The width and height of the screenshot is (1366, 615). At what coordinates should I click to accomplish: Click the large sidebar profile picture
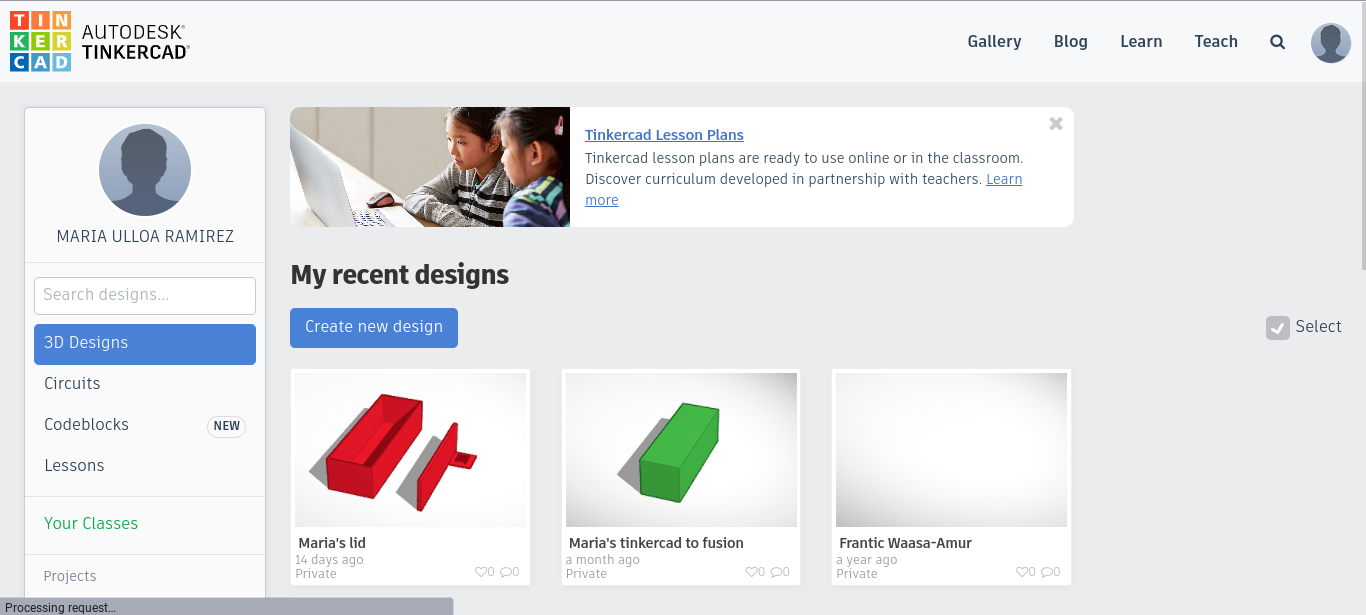click(145, 170)
